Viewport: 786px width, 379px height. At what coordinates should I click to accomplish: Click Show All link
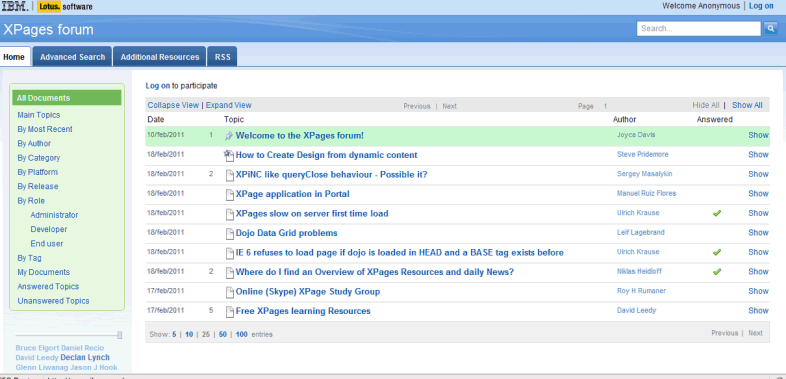pos(747,105)
